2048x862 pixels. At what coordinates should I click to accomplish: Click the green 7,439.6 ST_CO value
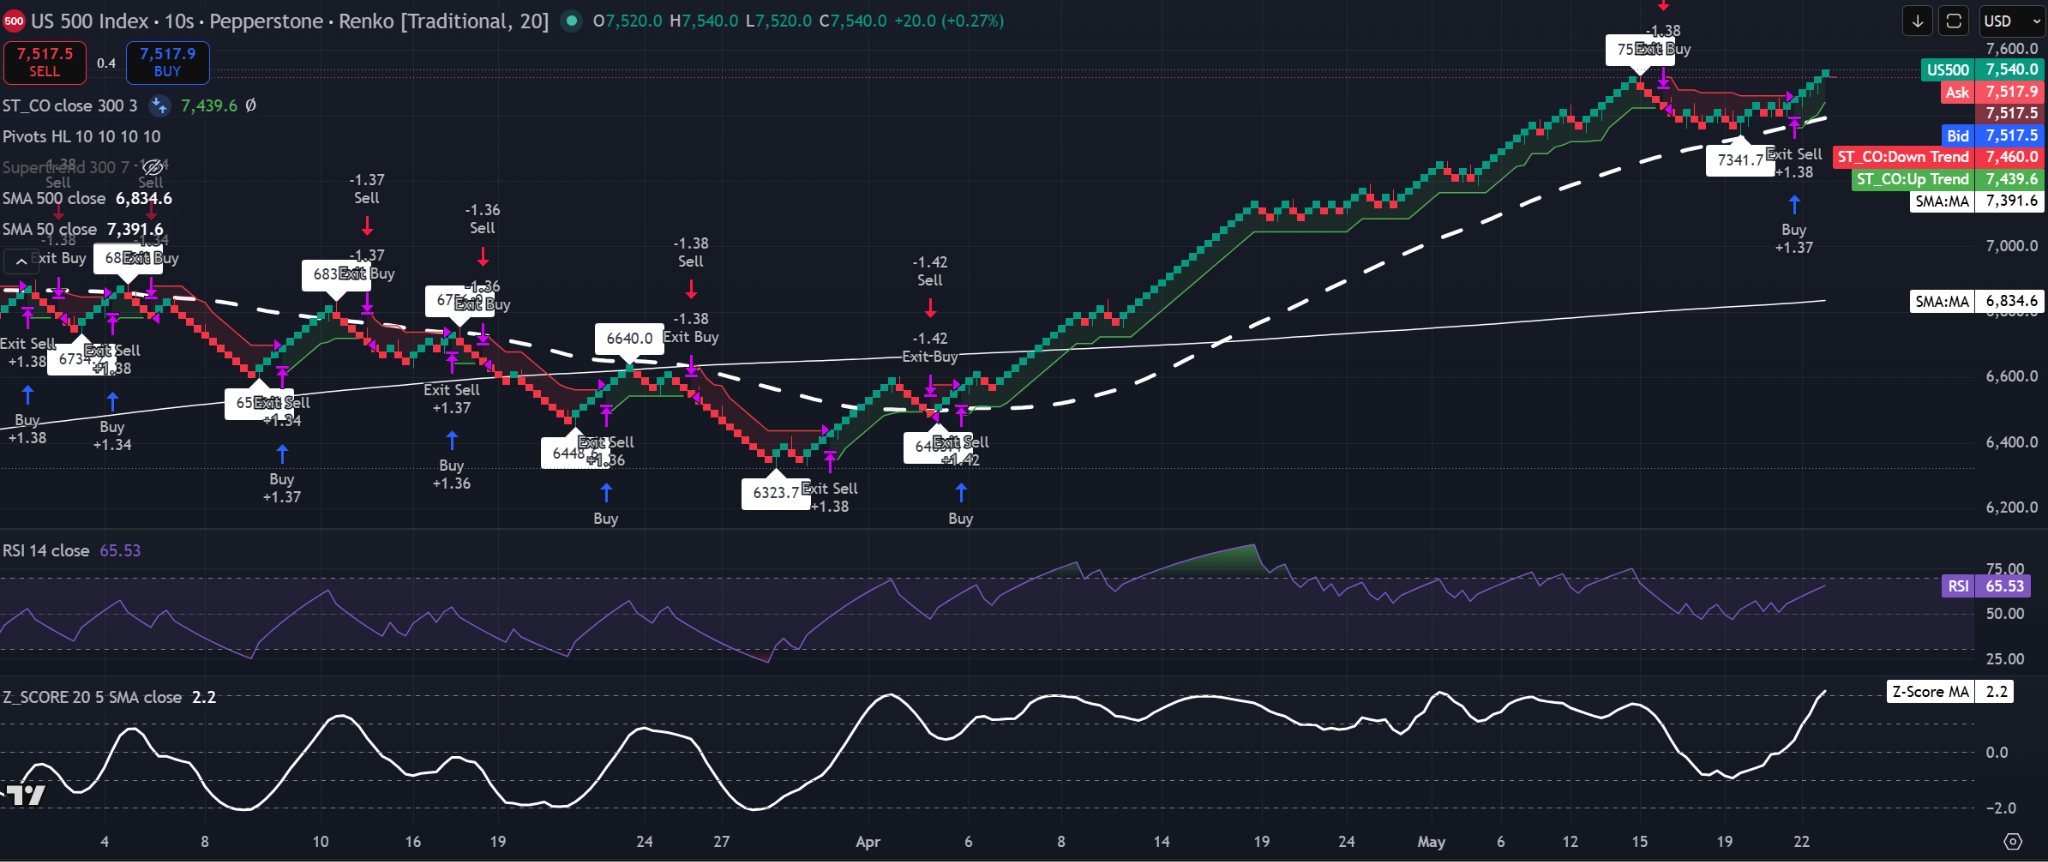(209, 105)
